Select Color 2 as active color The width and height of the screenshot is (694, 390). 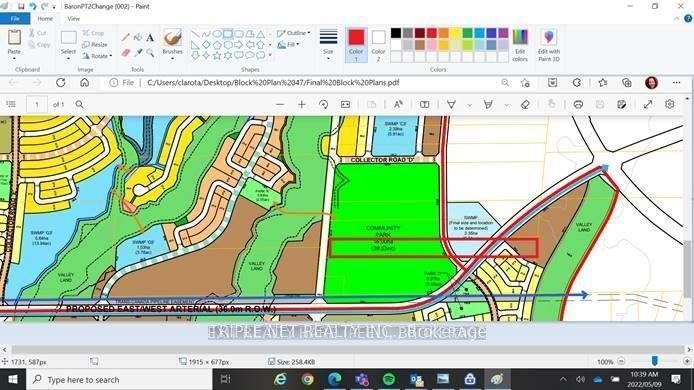[x=378, y=45]
